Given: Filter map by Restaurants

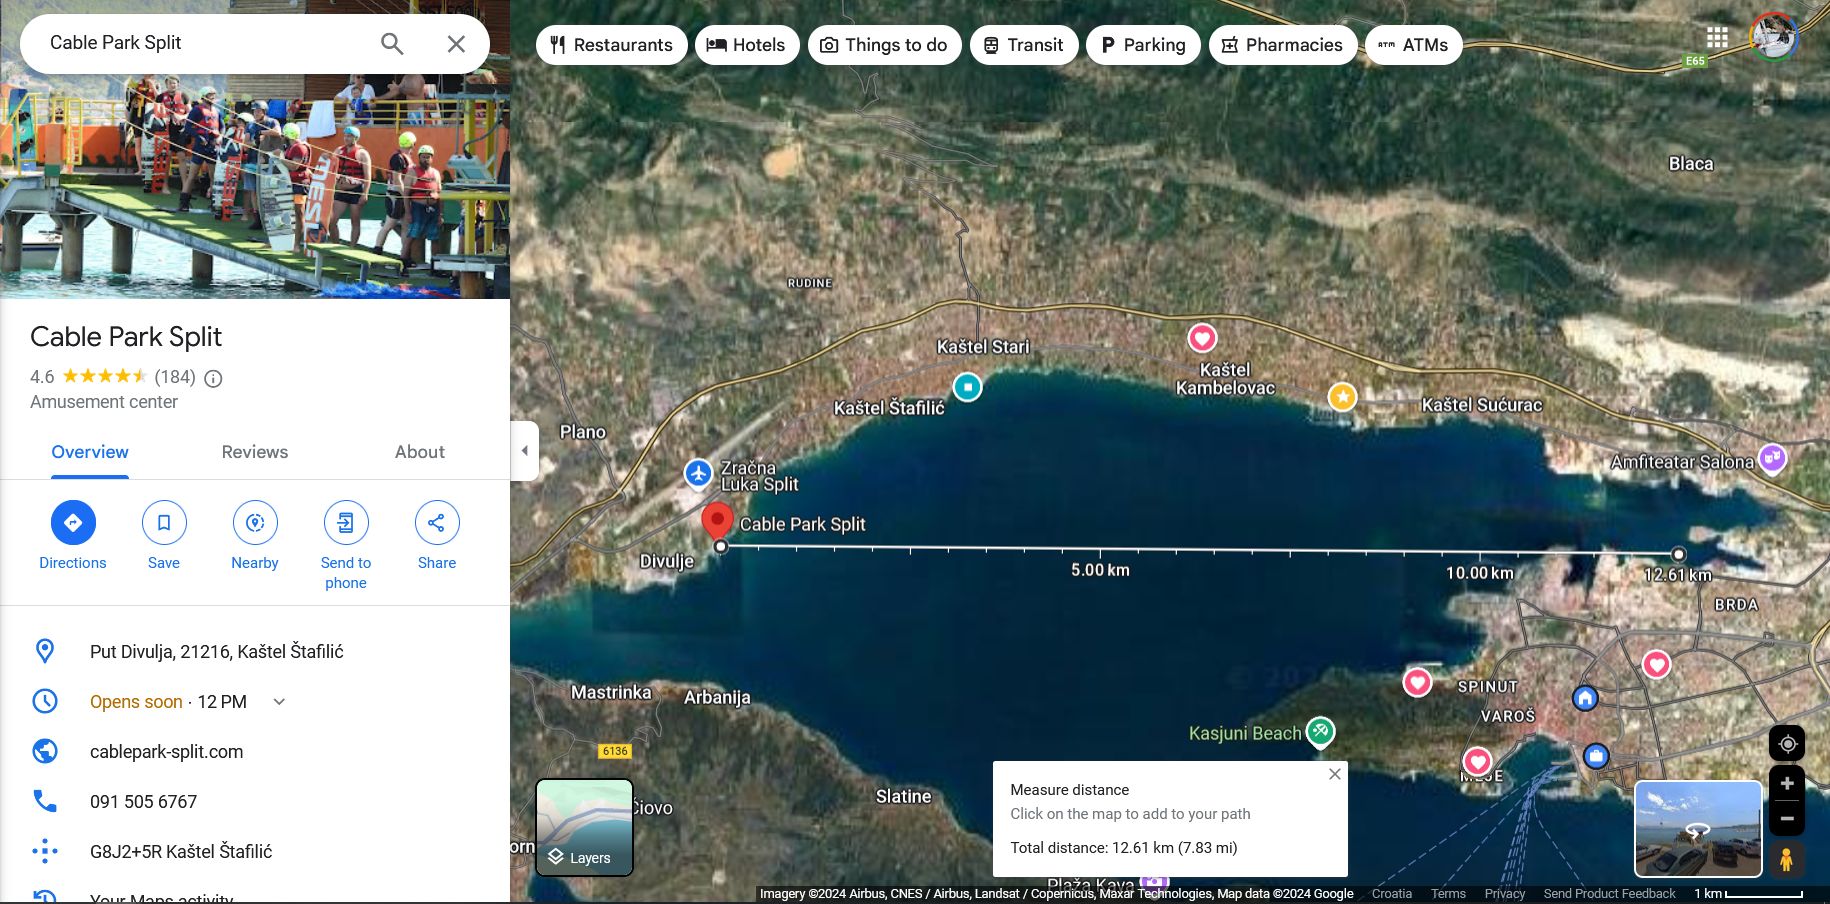Looking at the screenshot, I should pyautogui.click(x=611, y=45).
